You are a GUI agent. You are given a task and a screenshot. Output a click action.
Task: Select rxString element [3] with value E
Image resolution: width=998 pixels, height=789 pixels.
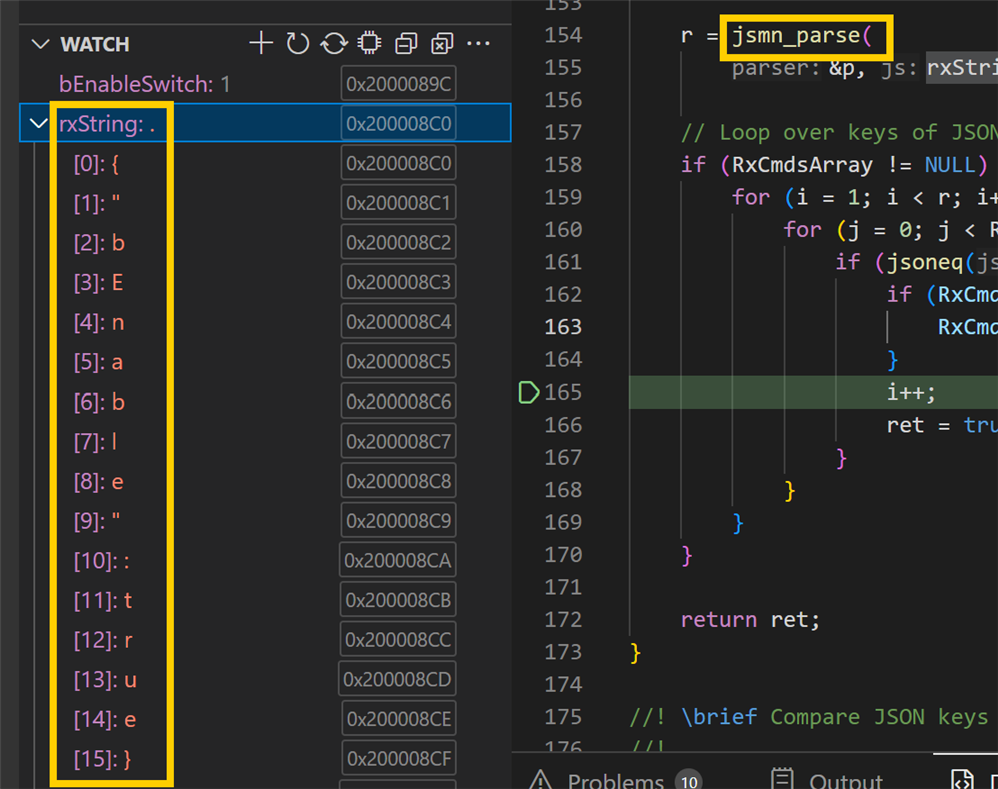(x=98, y=283)
